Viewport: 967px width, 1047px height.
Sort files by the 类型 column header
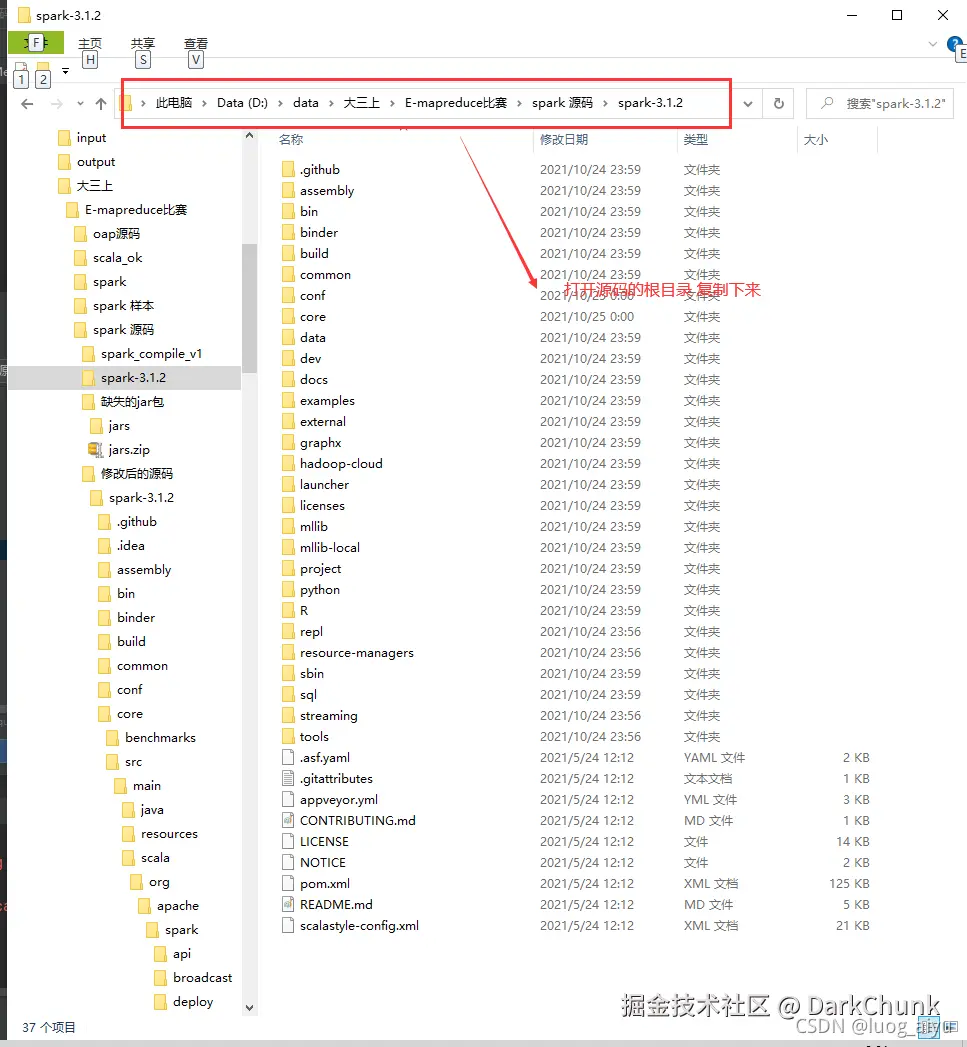point(695,140)
